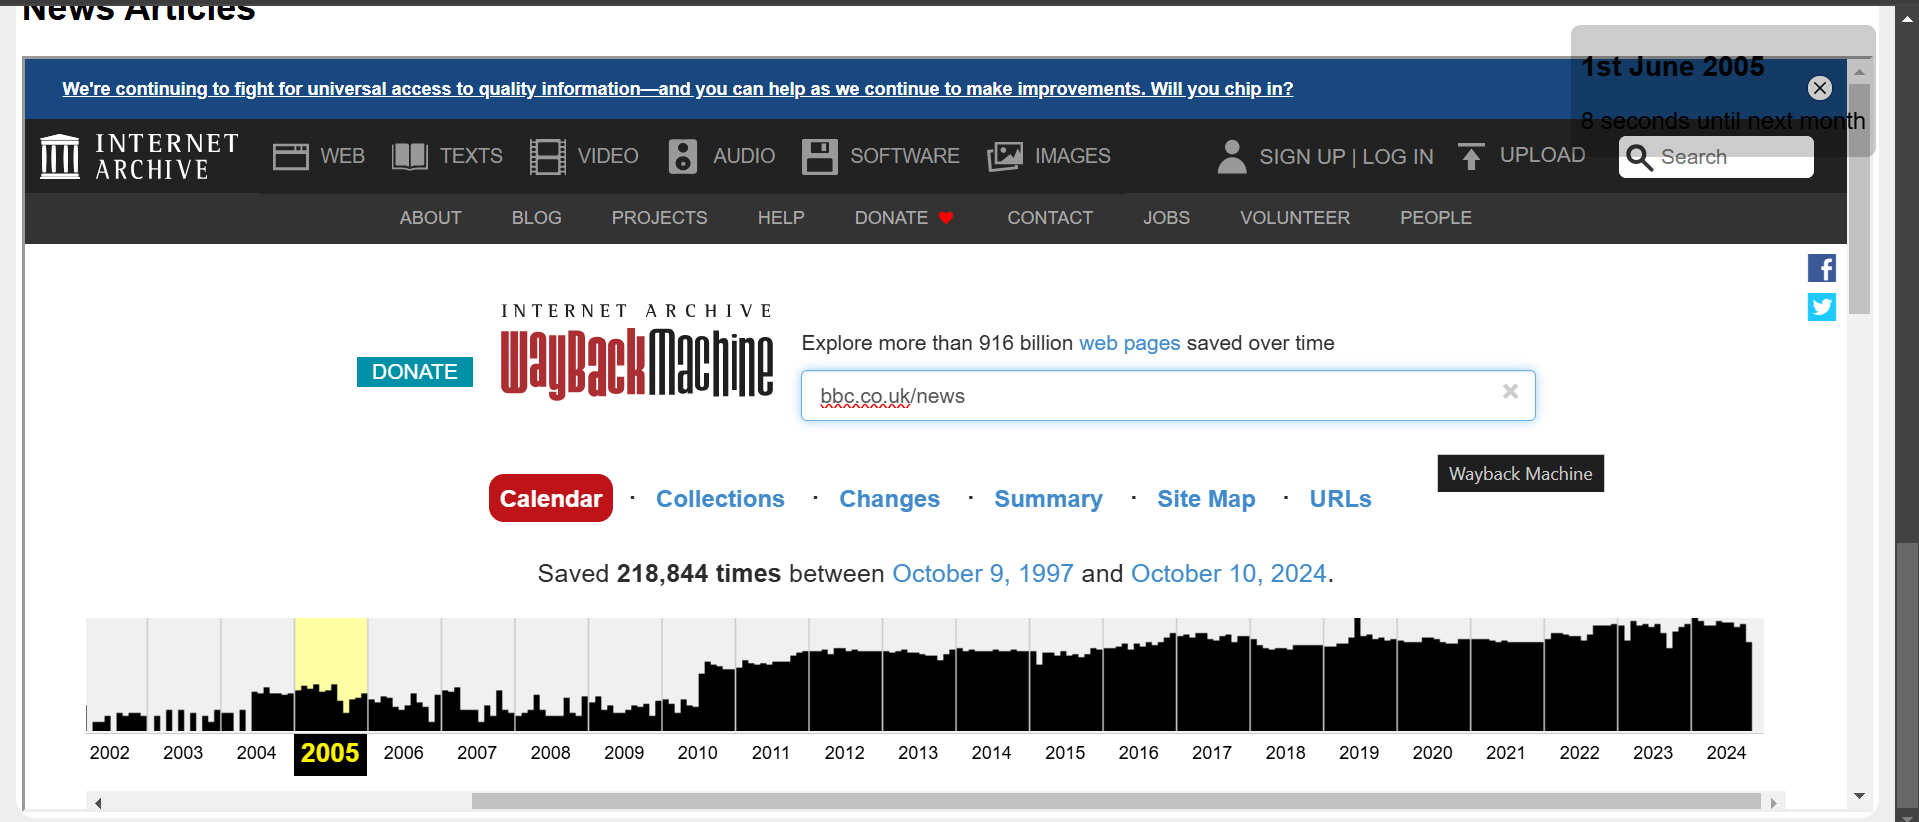The width and height of the screenshot is (1919, 822).
Task: Select year 2004 on the timeline
Action: pos(256,753)
